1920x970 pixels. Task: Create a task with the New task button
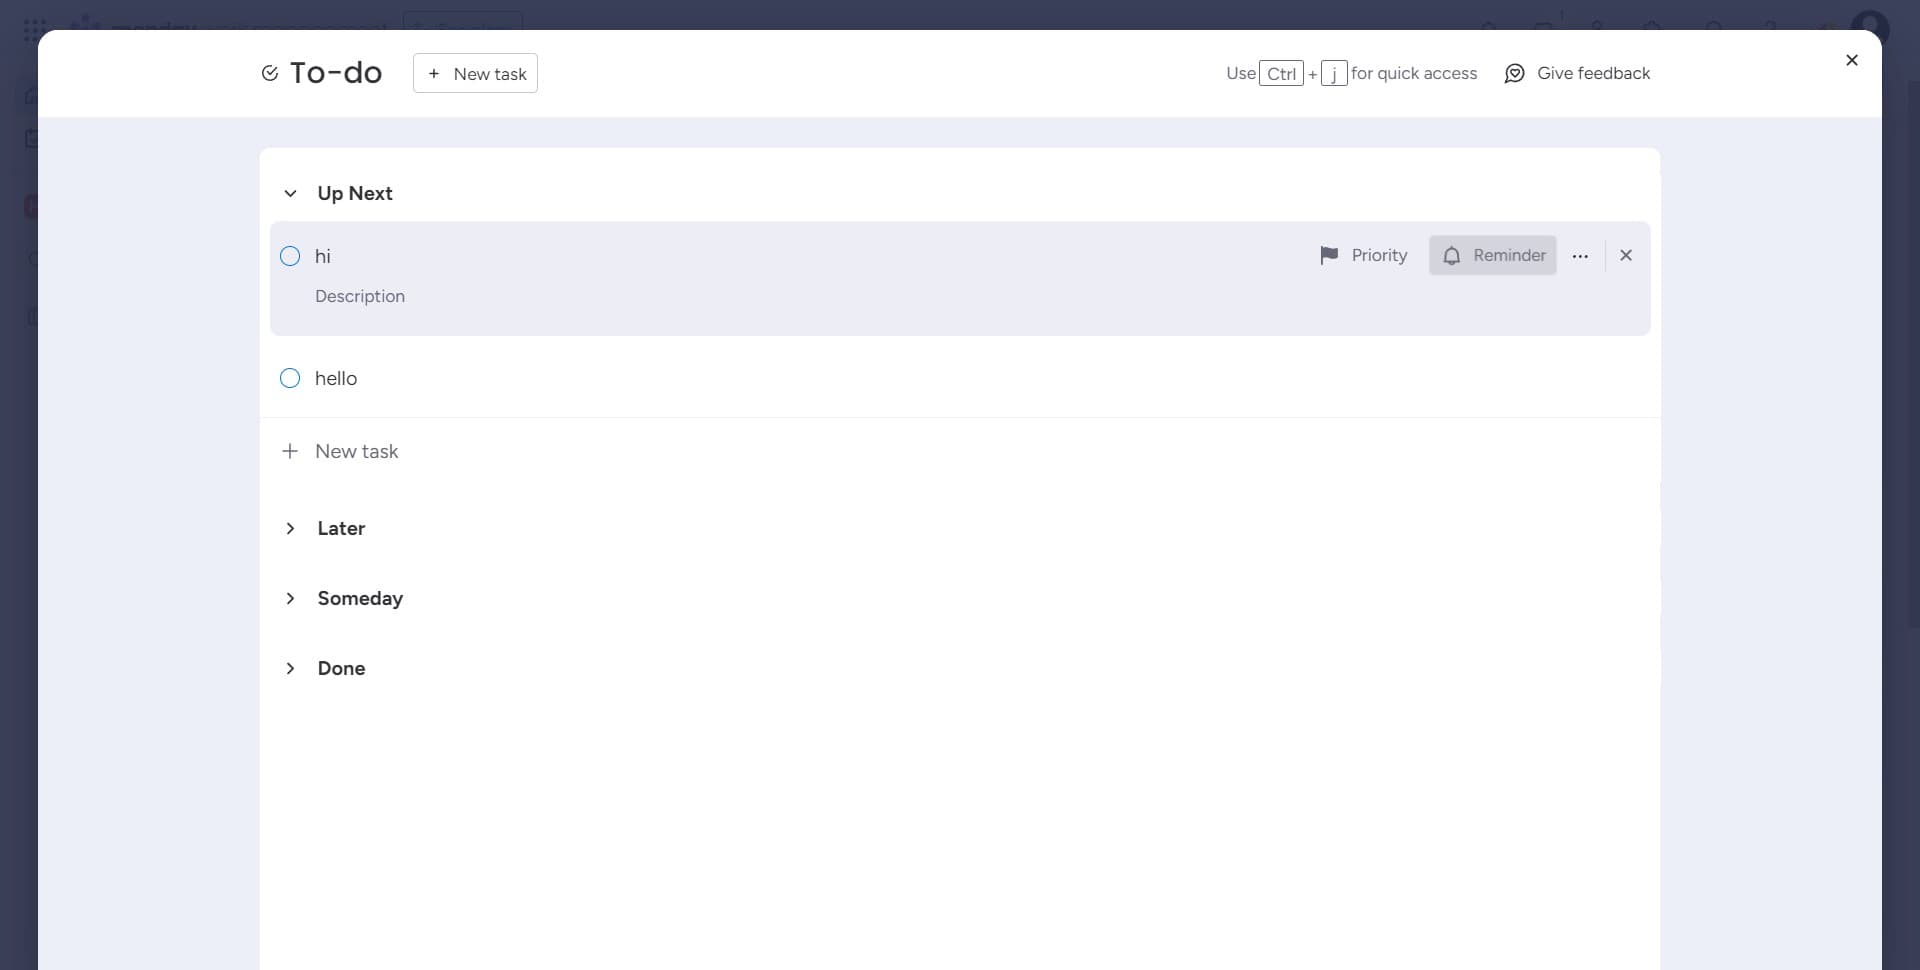point(475,73)
